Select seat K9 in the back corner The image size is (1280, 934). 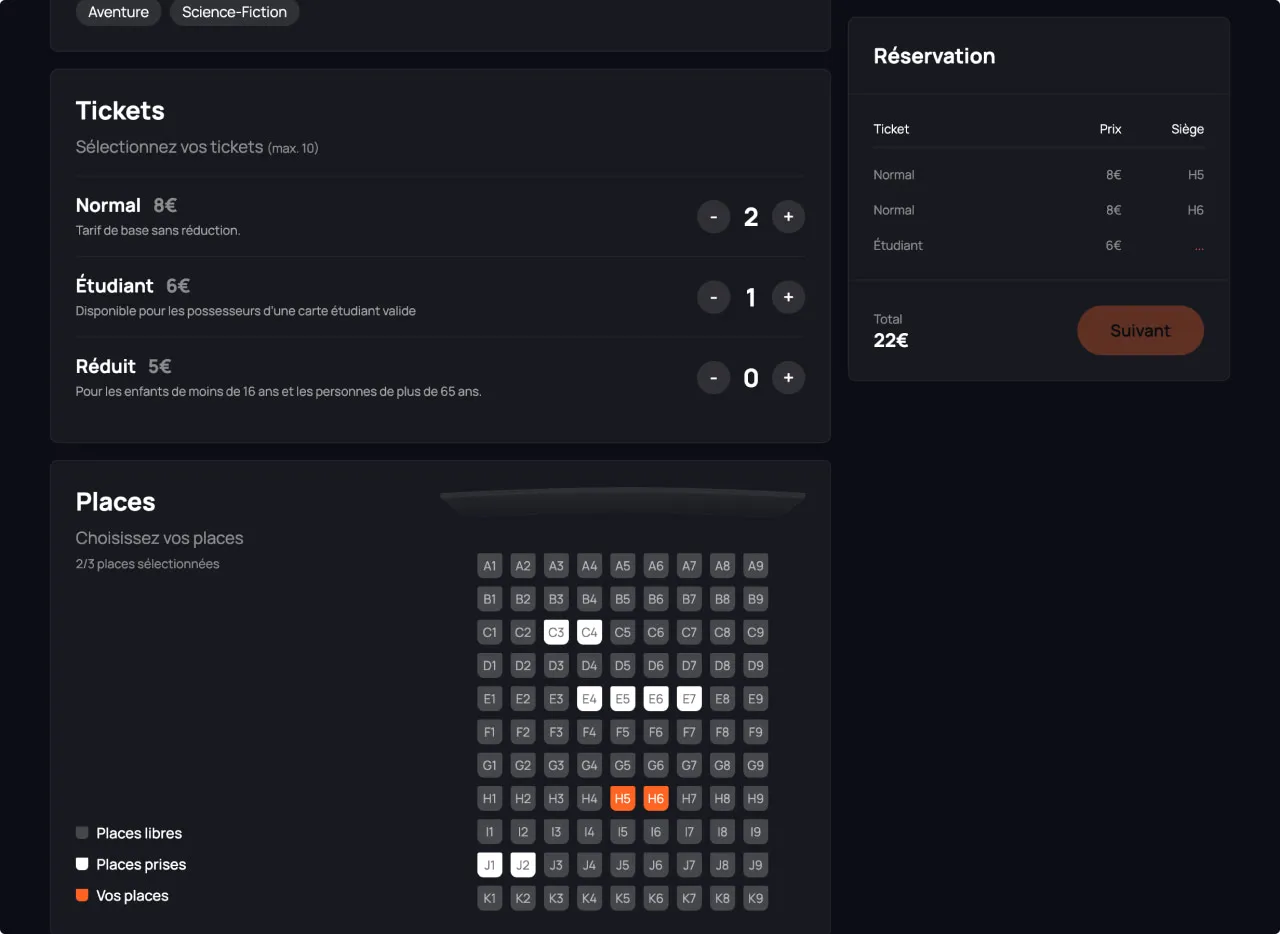point(755,898)
